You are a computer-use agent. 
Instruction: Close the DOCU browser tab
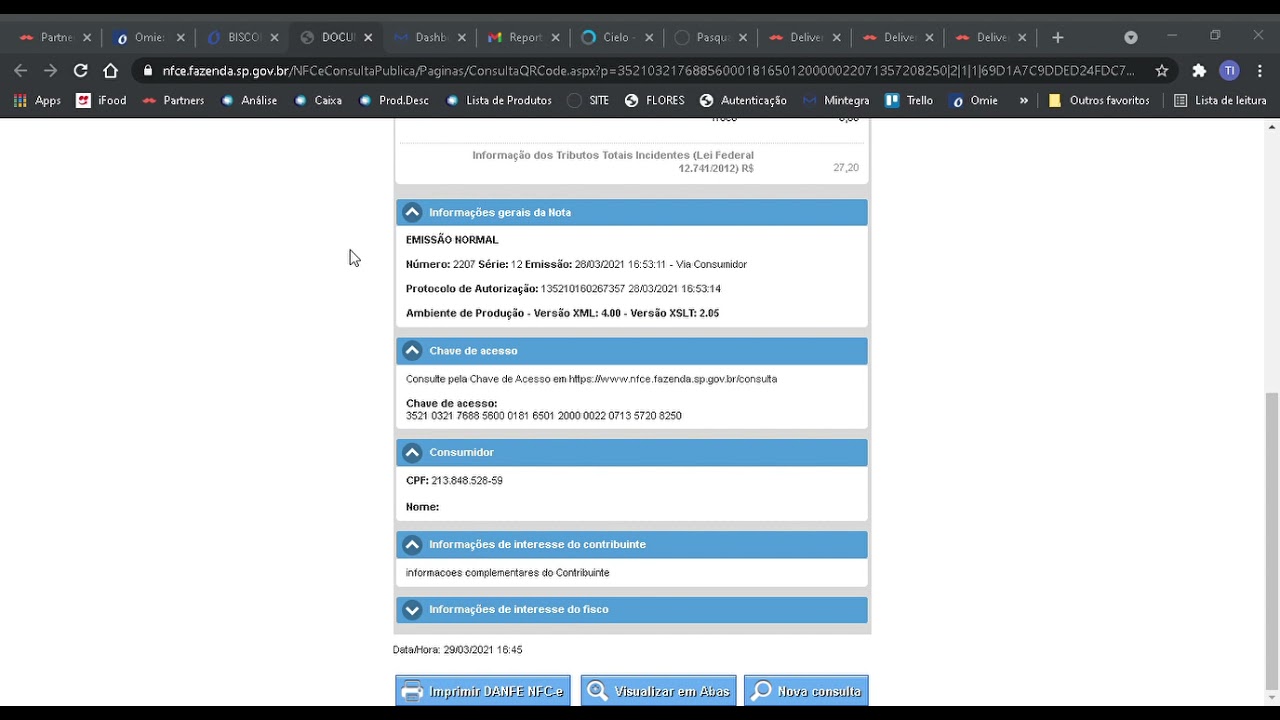[368, 37]
